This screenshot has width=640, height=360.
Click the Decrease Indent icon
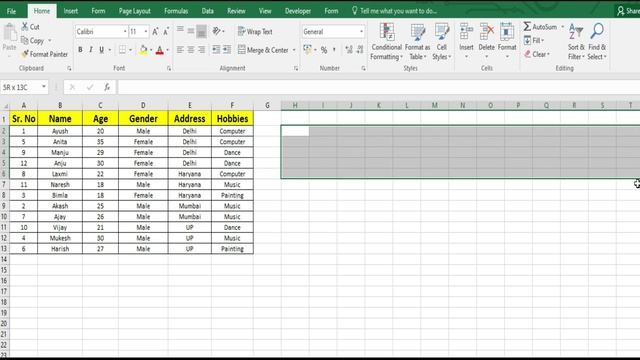pyautogui.click(x=216, y=50)
